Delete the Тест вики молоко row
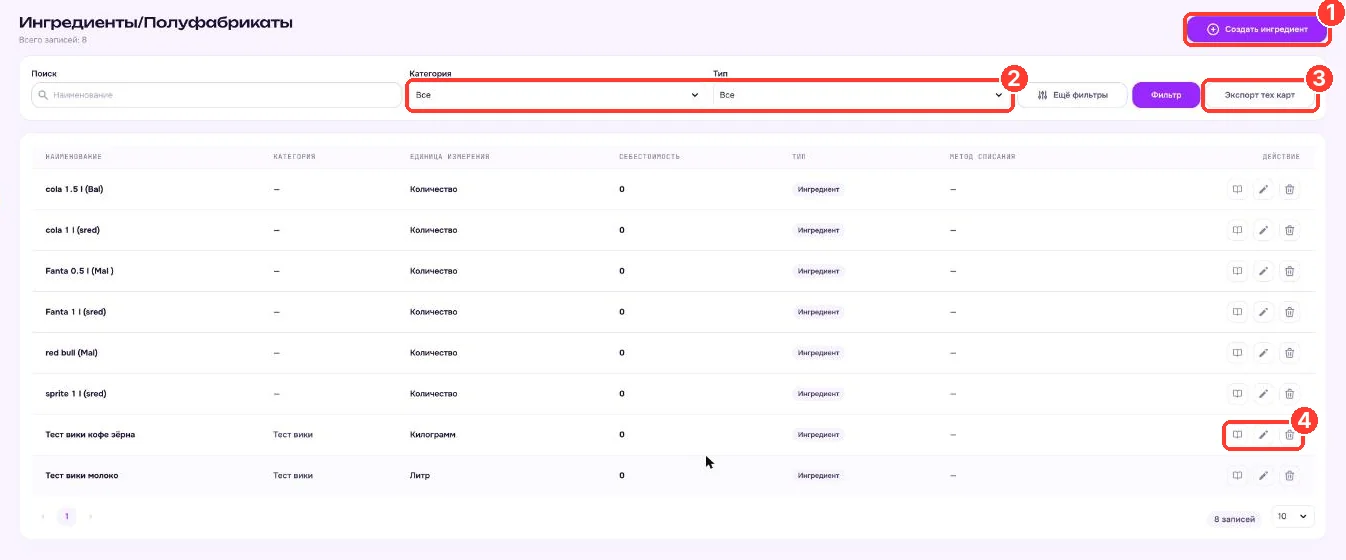This screenshot has height=560, width=1346. (x=1289, y=476)
